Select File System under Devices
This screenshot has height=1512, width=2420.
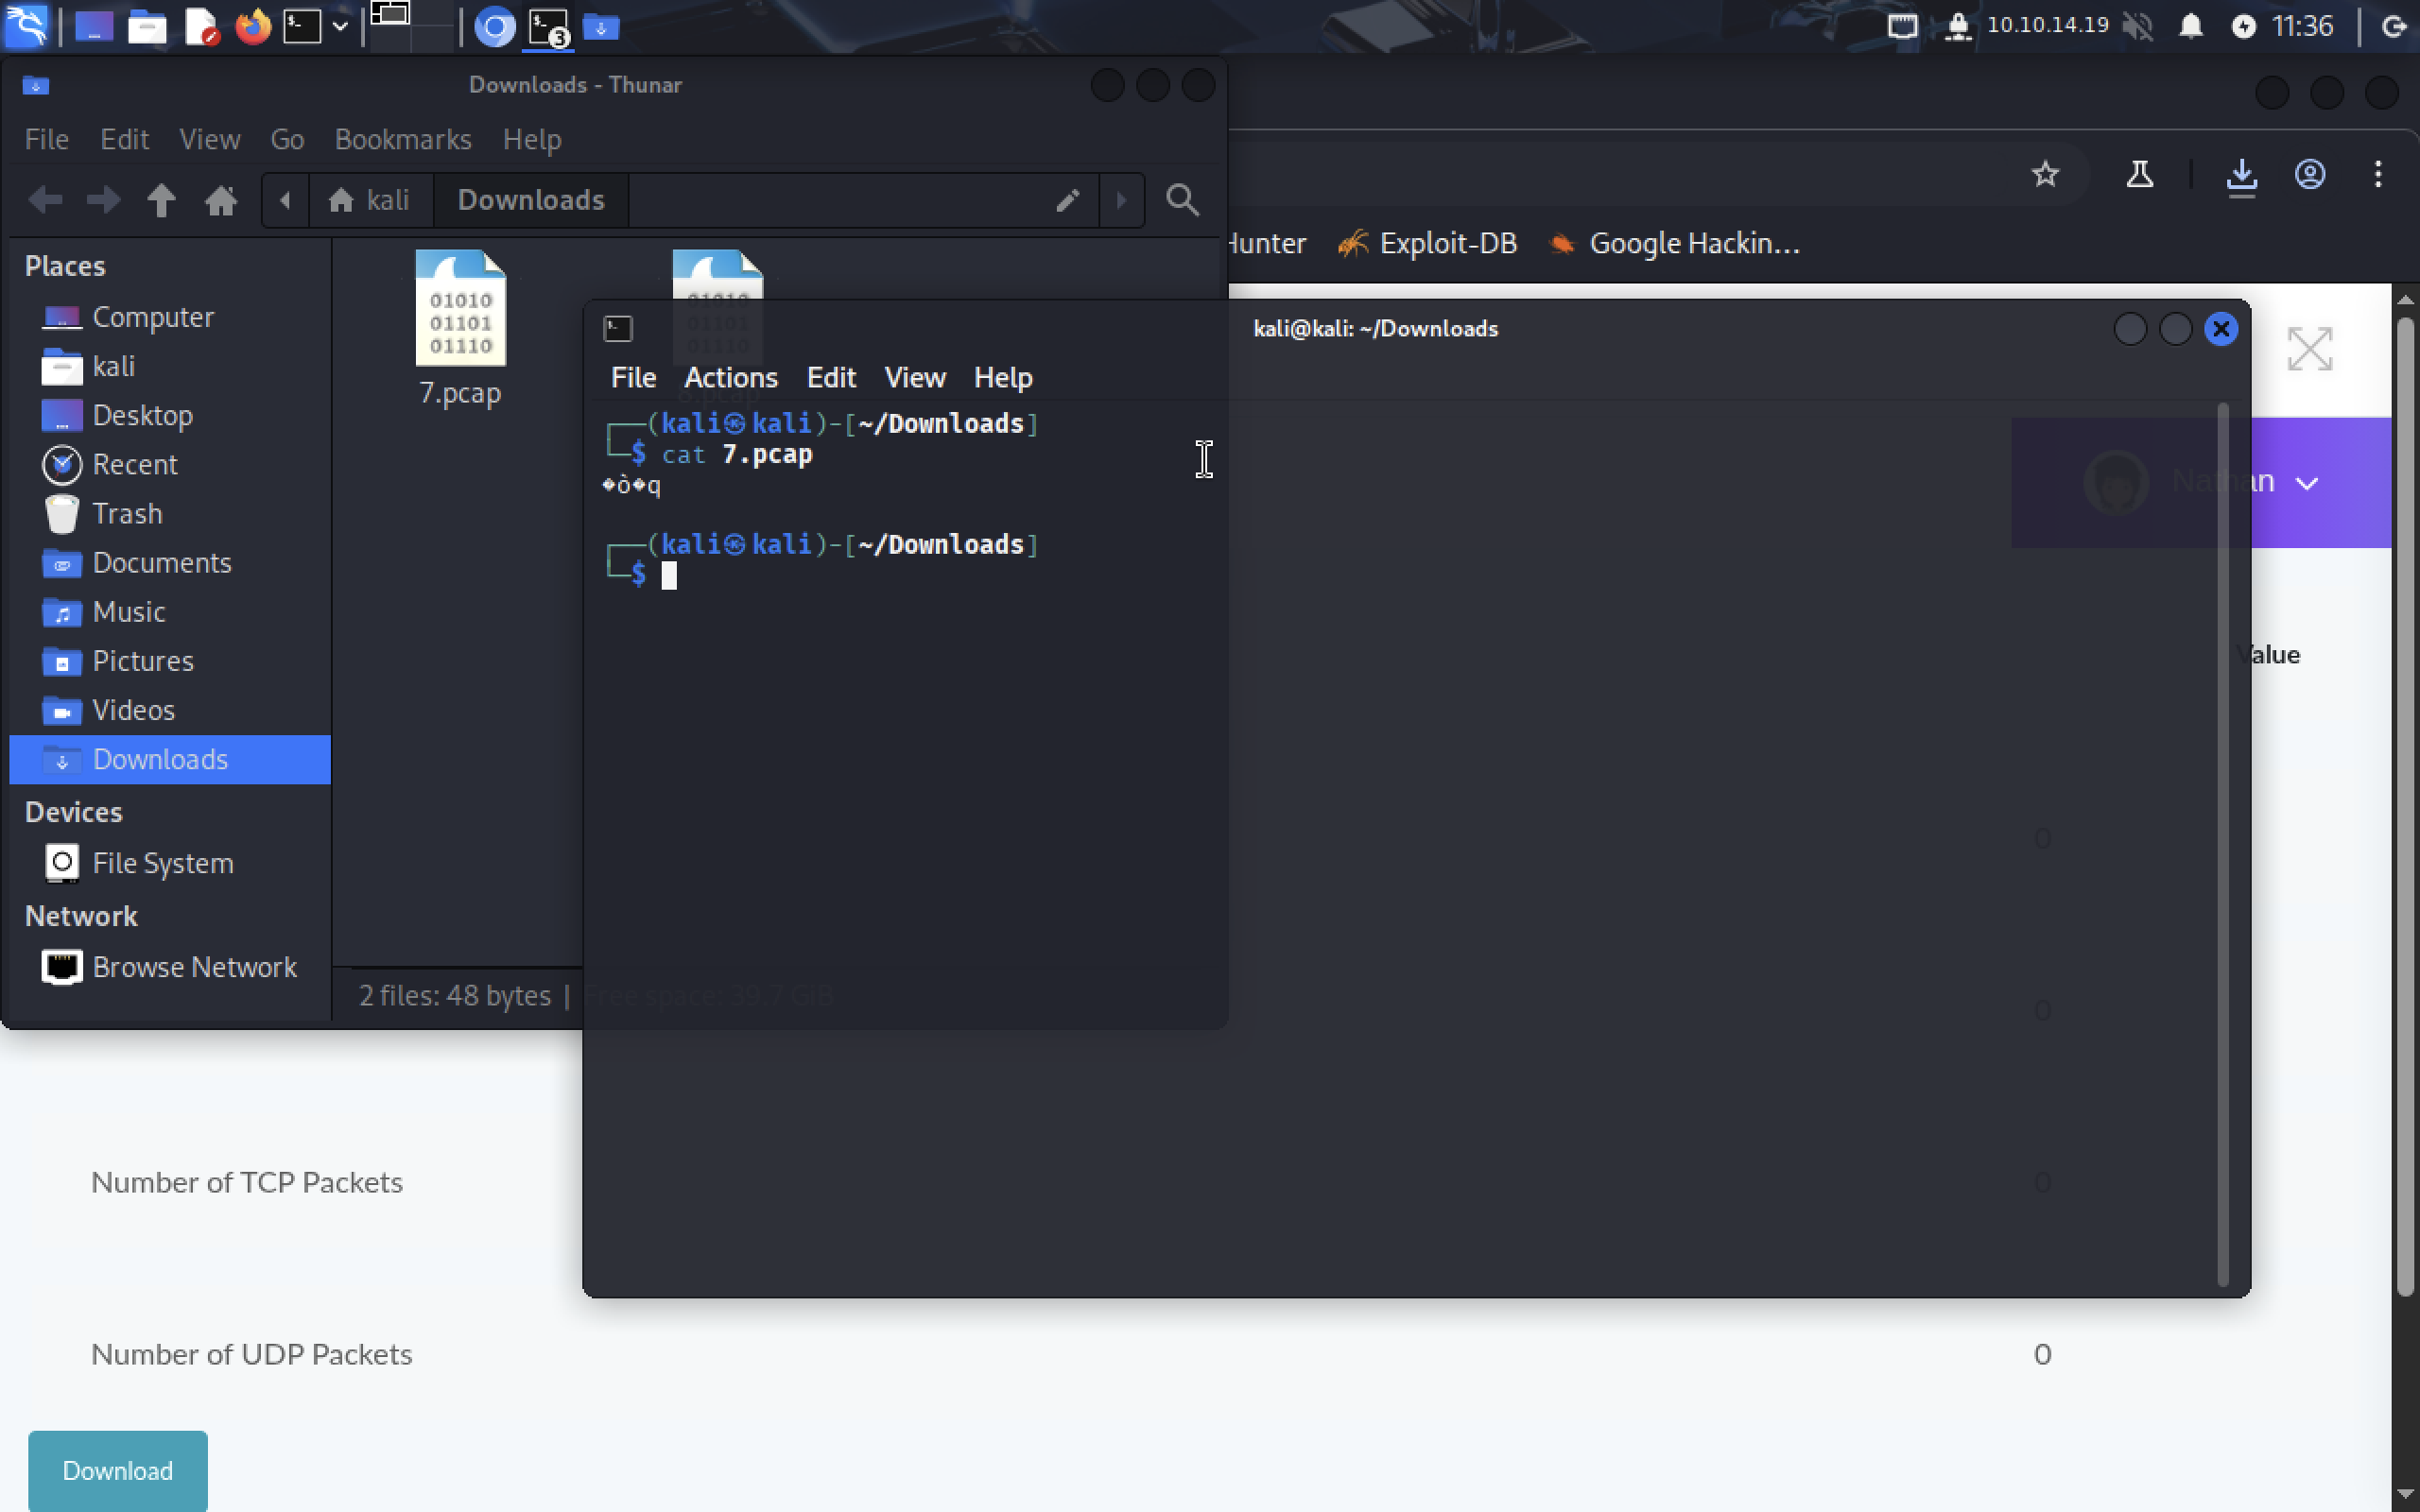[x=170, y=863]
